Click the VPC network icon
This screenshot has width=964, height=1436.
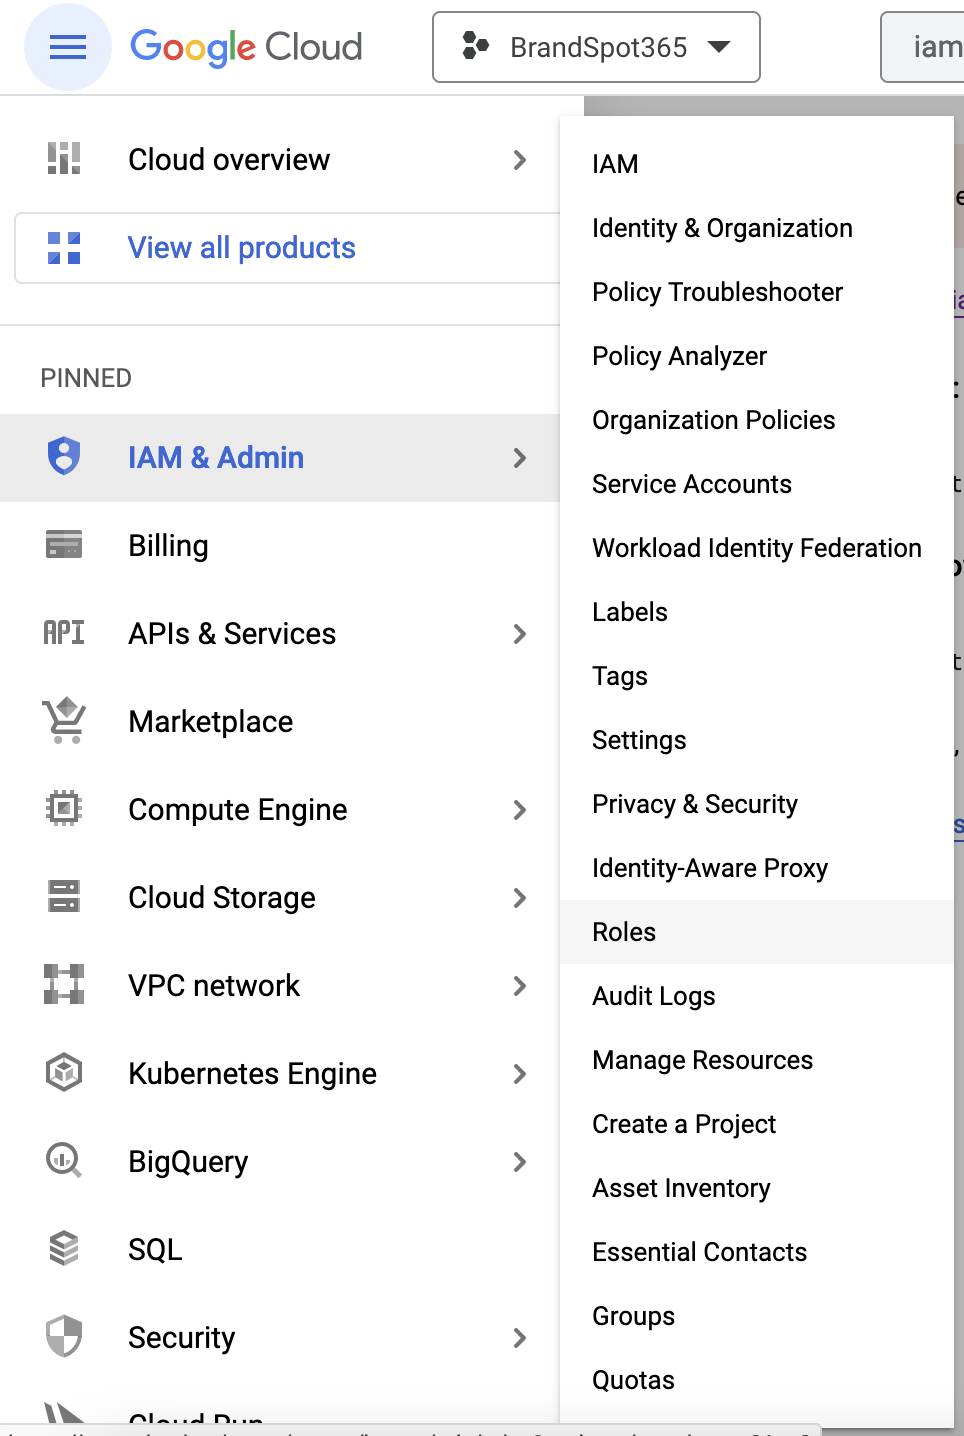tap(64, 984)
